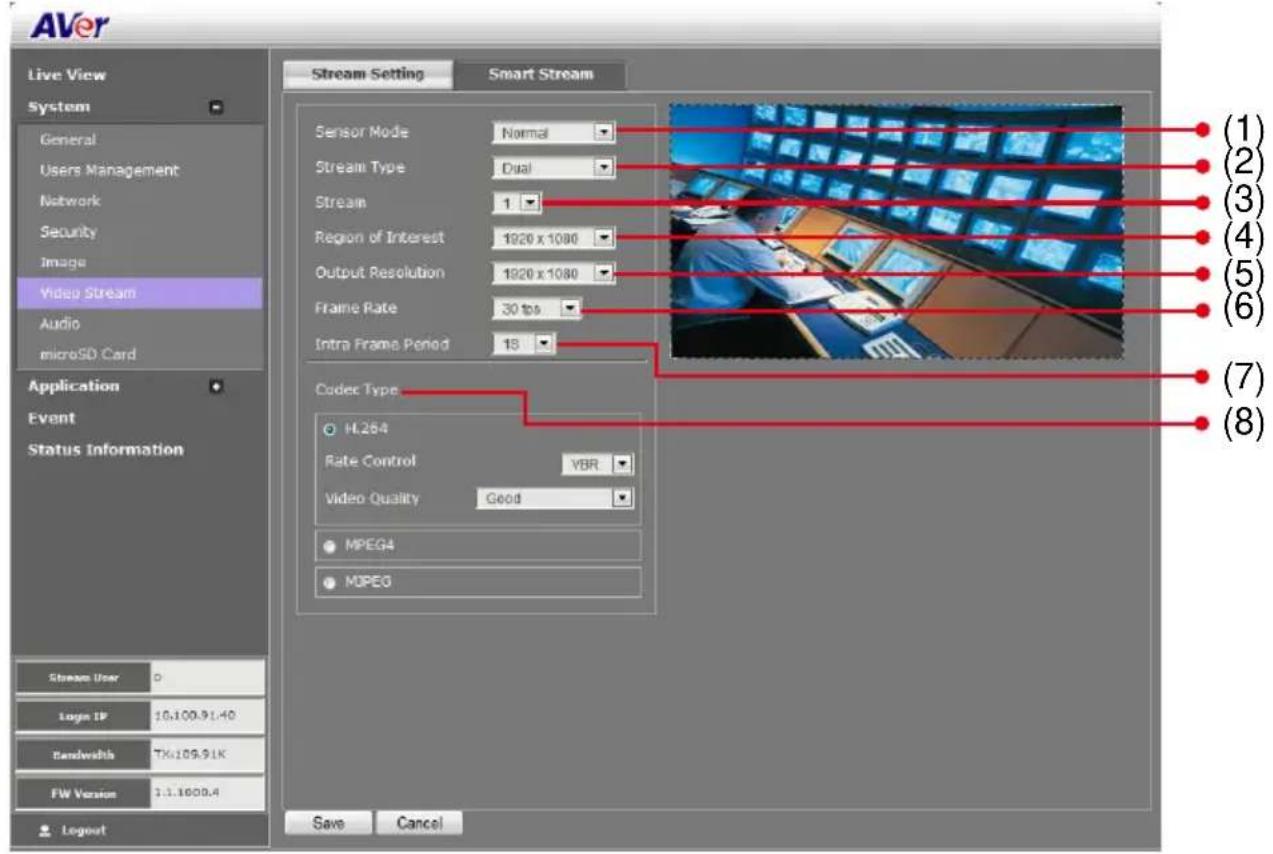Click the Bandwidth value
The image size is (1273, 854).
pyautogui.click(x=208, y=753)
